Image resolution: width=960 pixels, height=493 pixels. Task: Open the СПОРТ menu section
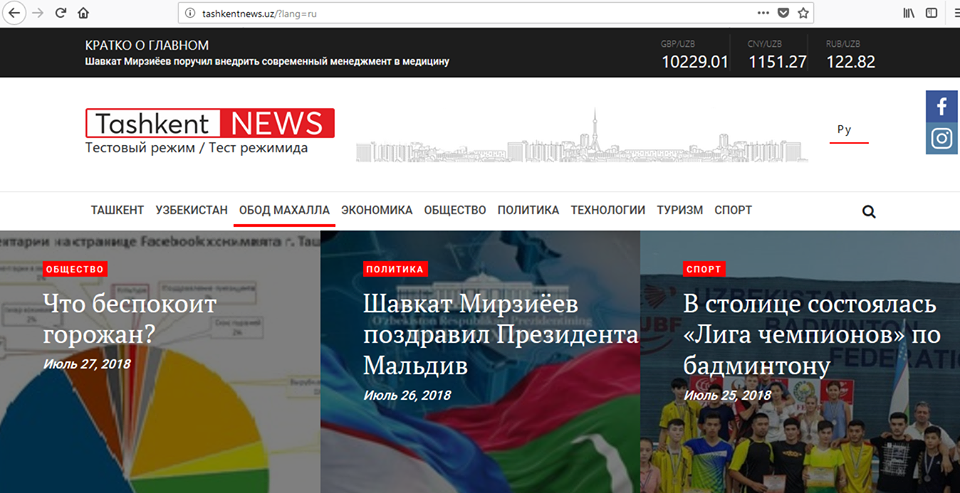click(733, 210)
